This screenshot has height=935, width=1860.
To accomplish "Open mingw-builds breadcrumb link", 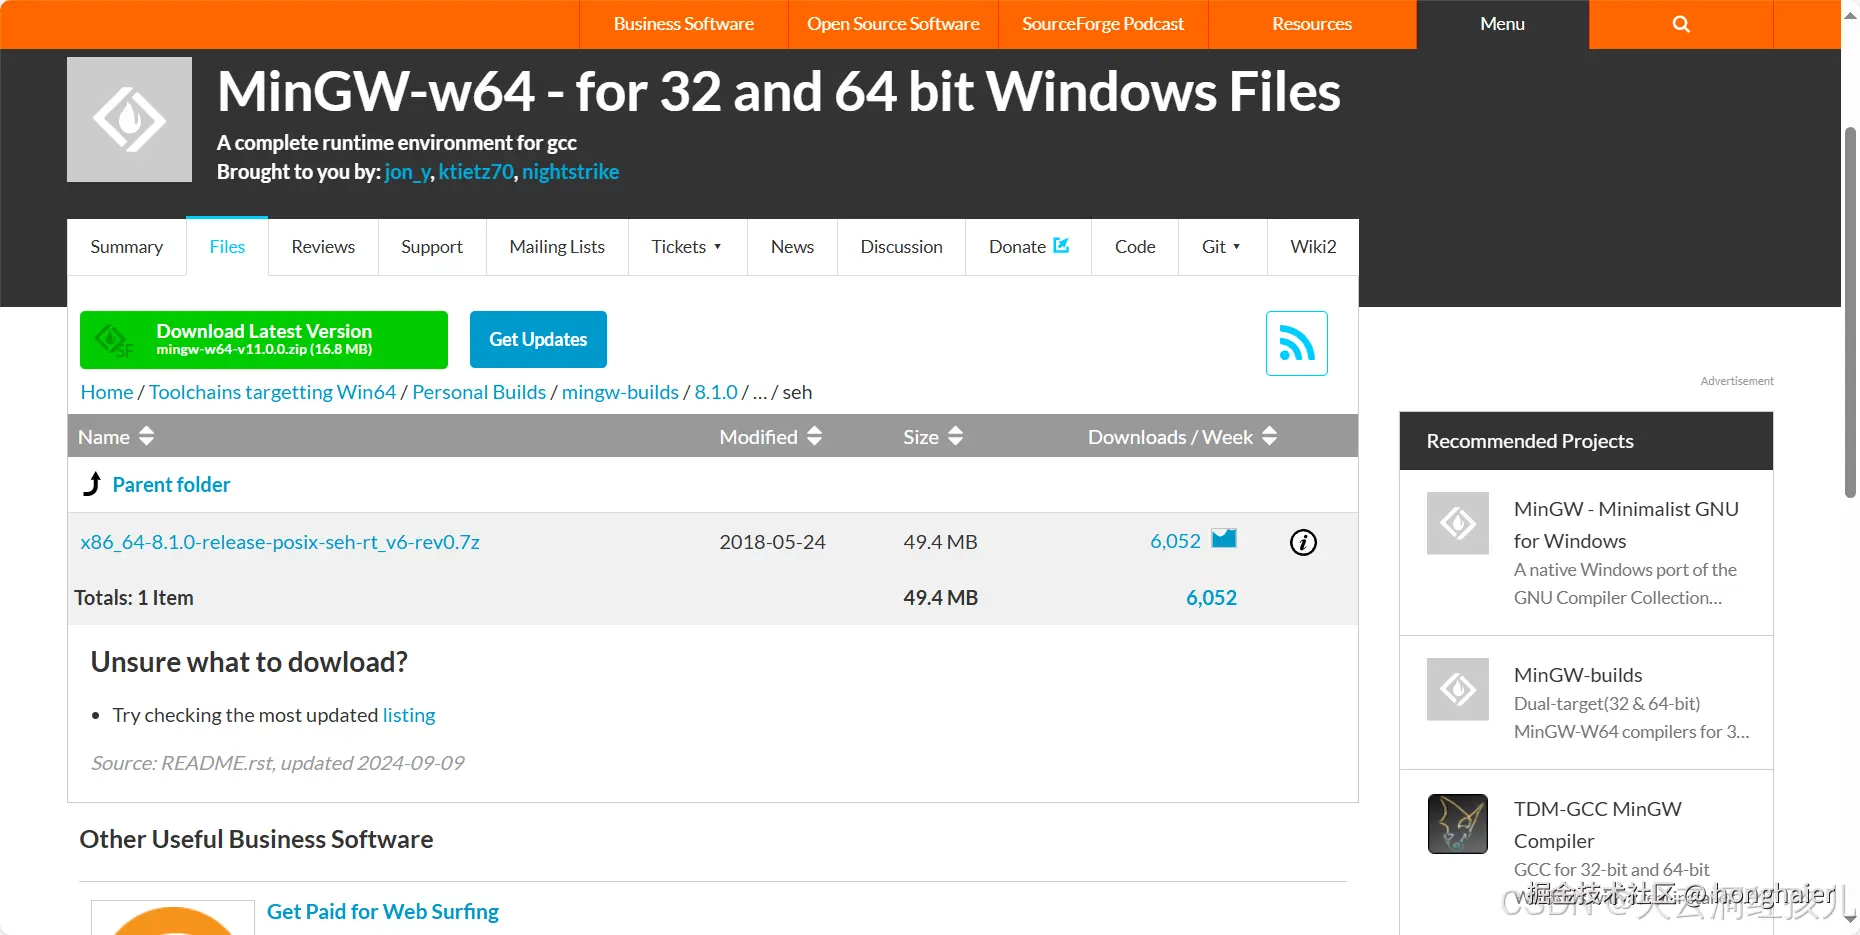I will pyautogui.click(x=620, y=392).
